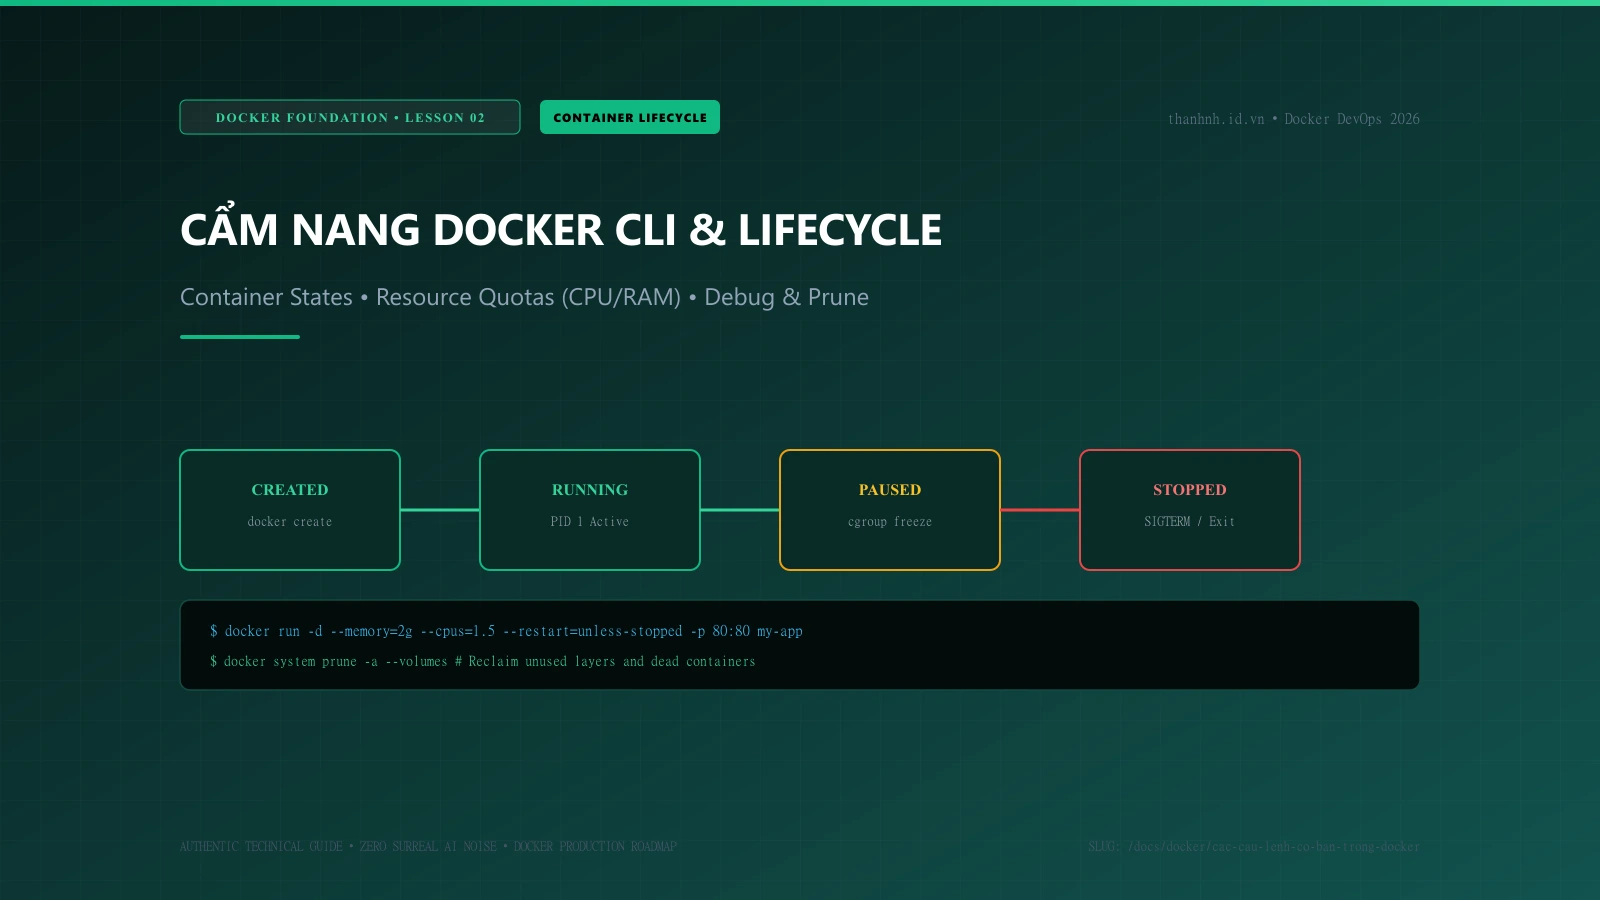Click the green 'CONTAINER LIFECYCLE' badge
The height and width of the screenshot is (900, 1600).
pyautogui.click(x=630, y=117)
